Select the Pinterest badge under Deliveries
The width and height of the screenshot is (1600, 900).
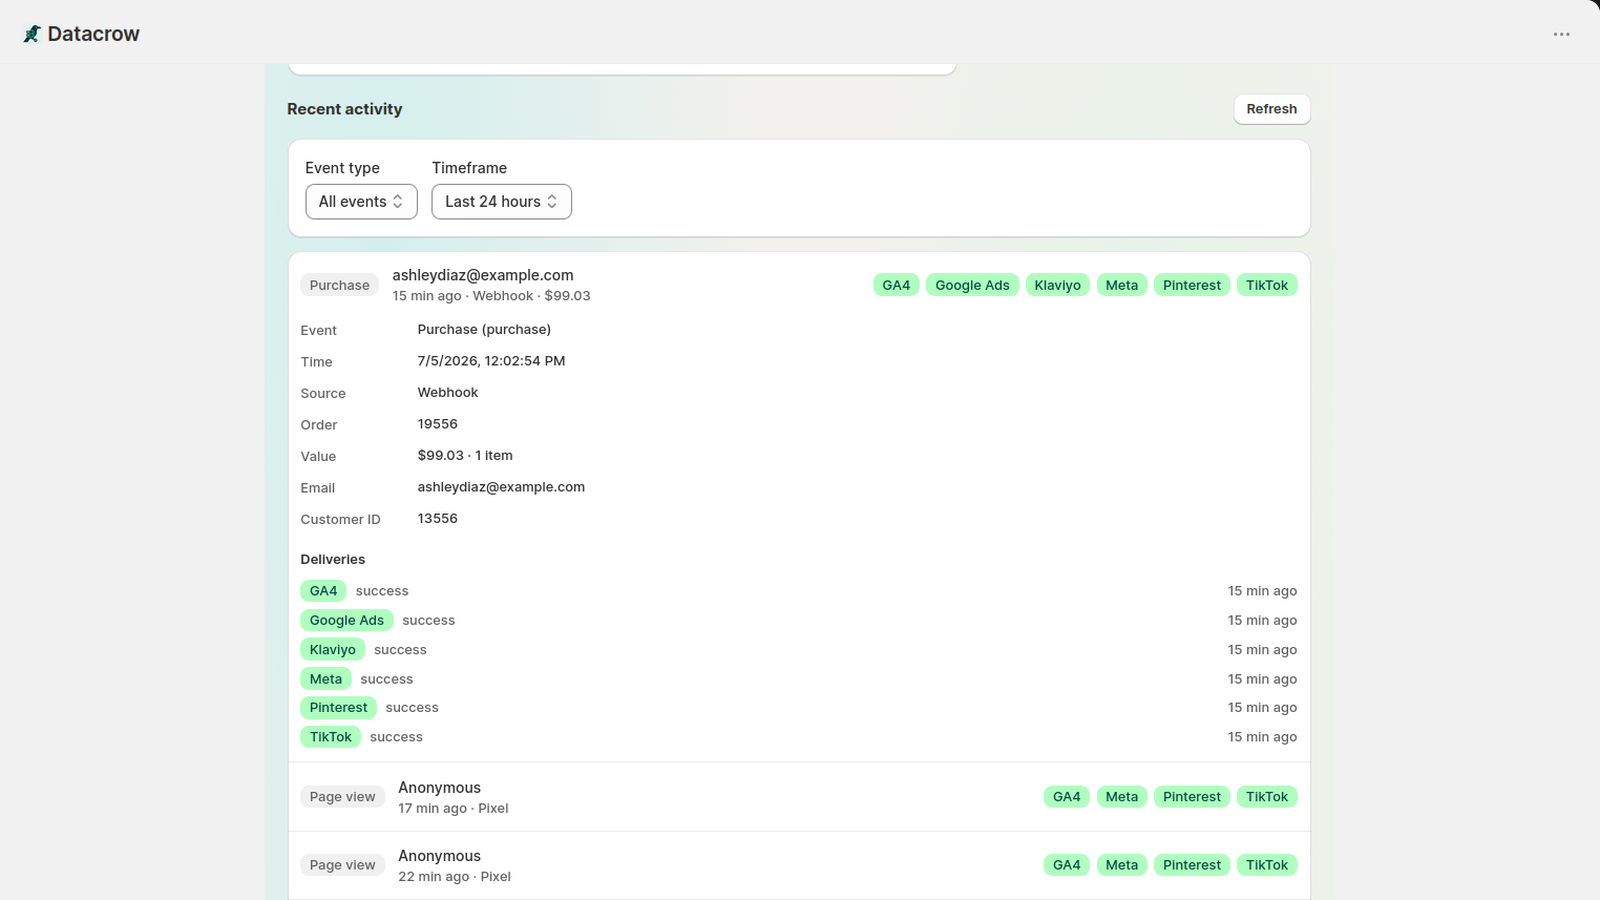pyautogui.click(x=338, y=708)
